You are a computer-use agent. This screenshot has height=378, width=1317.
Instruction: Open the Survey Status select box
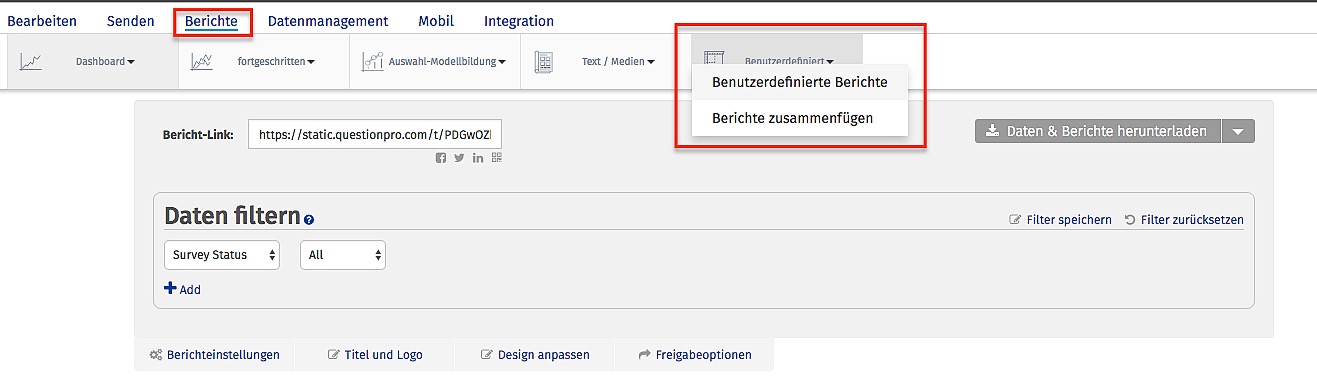tap(222, 255)
